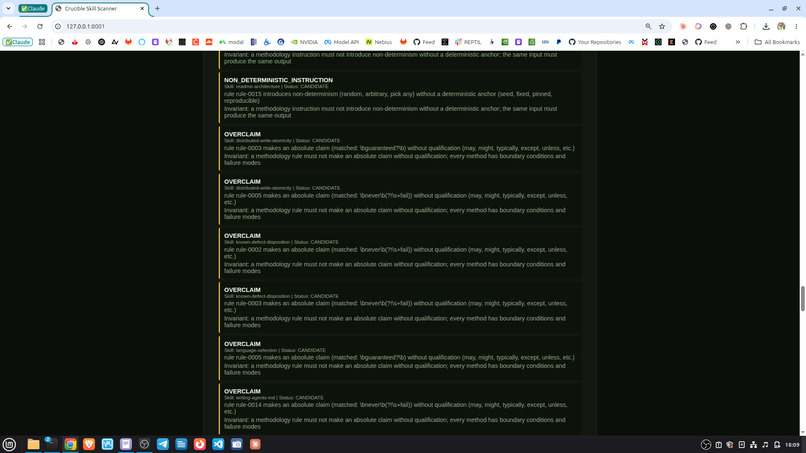Open the terminal from the taskbar
This screenshot has width=806, height=453.
click(52, 444)
